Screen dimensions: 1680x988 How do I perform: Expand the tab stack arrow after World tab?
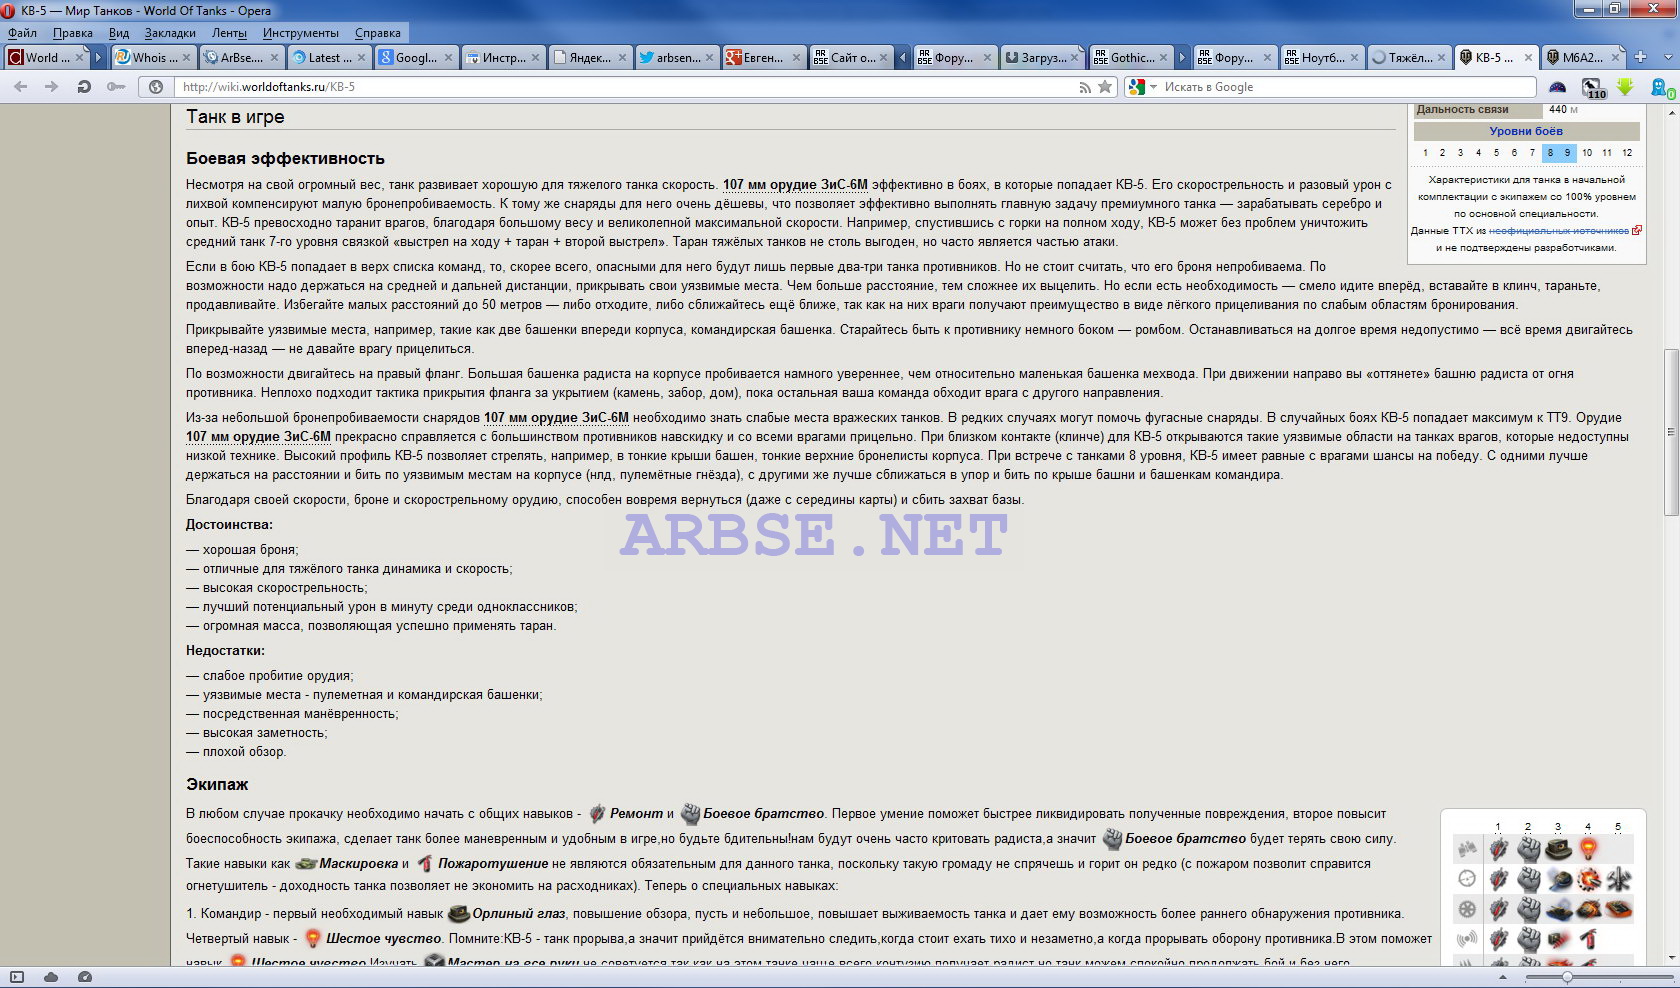tap(98, 58)
